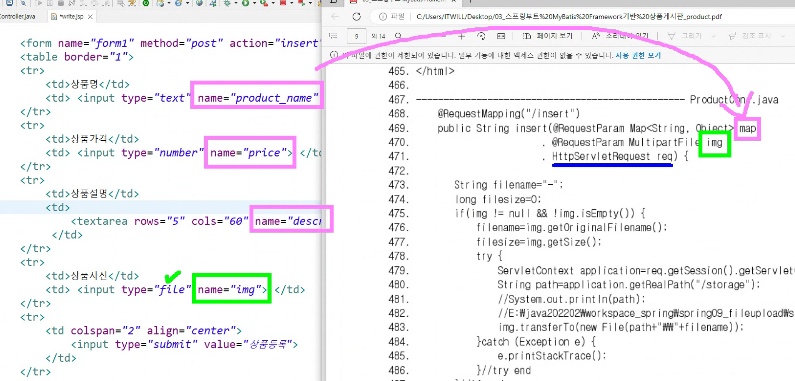Open the Coverage launch dropdown arrow
Image resolution: width=795 pixels, height=381 pixels.
(273, 3)
